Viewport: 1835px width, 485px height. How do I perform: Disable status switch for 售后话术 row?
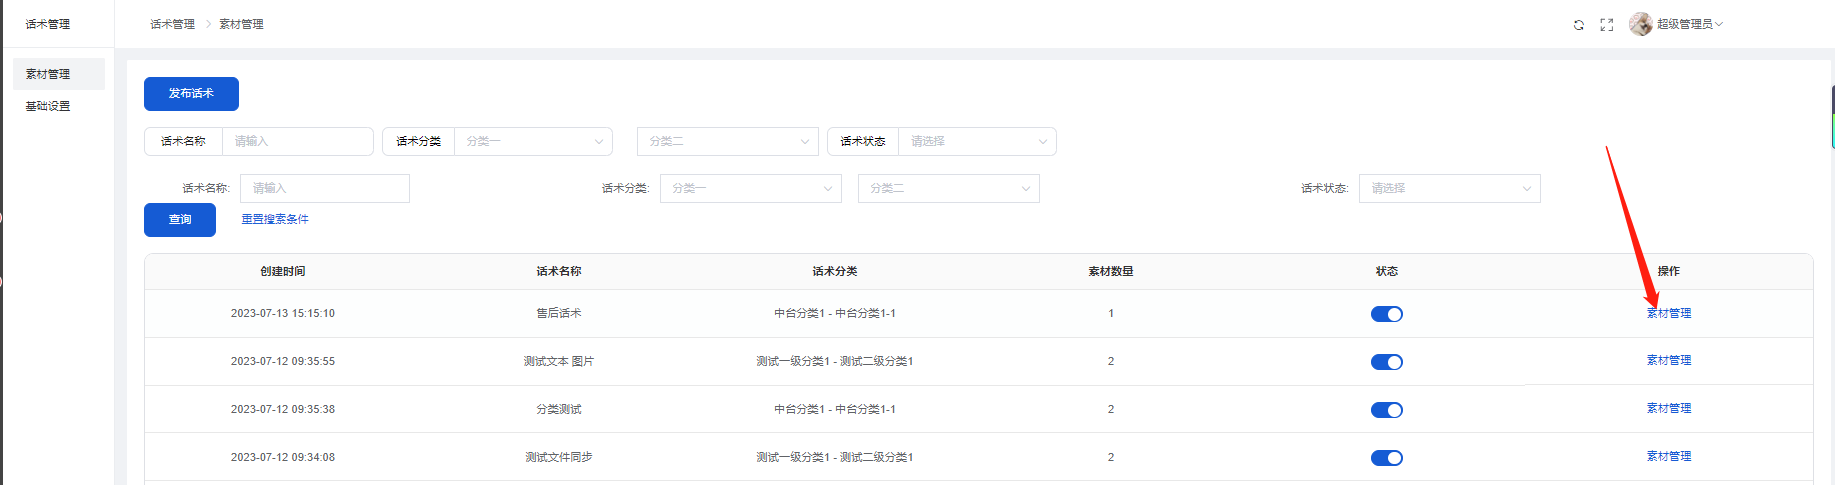[1386, 314]
